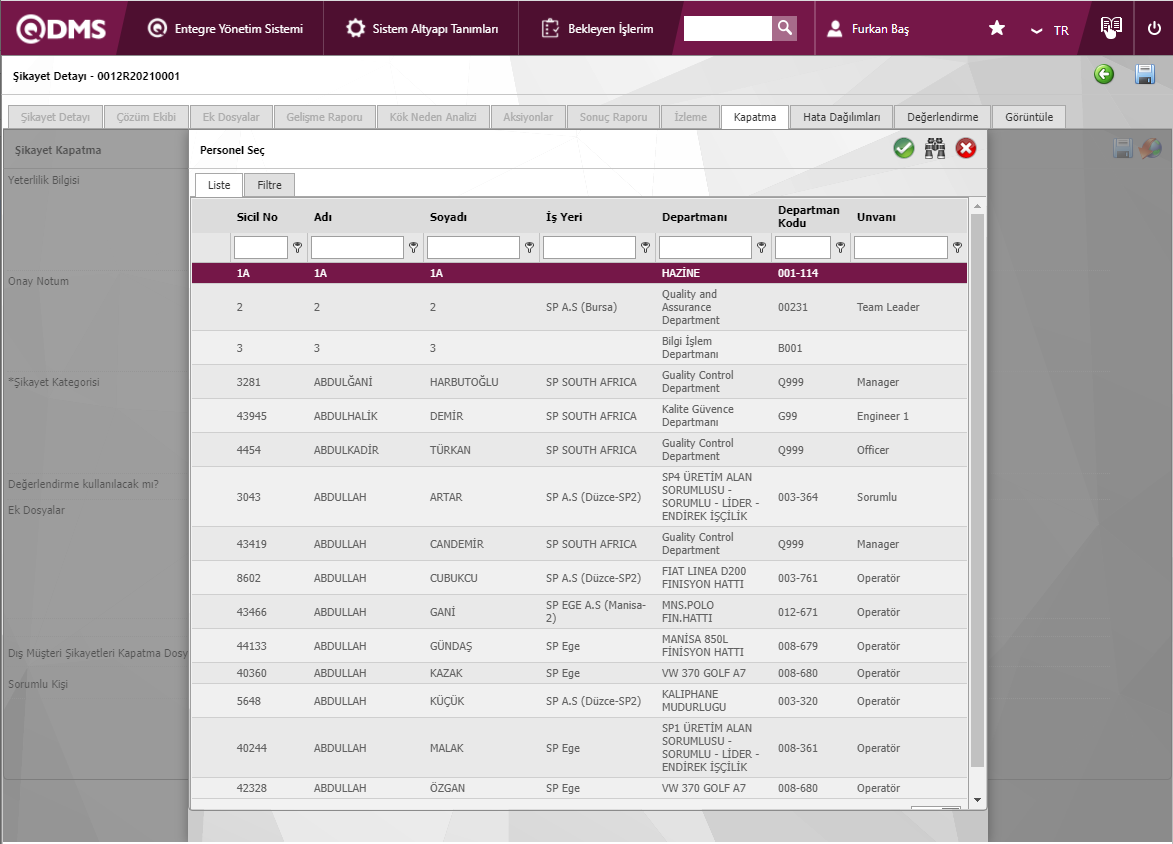Image resolution: width=1173 pixels, height=844 pixels.
Task: Click the binoculars search icon in Personel Seç
Action: click(x=935, y=149)
